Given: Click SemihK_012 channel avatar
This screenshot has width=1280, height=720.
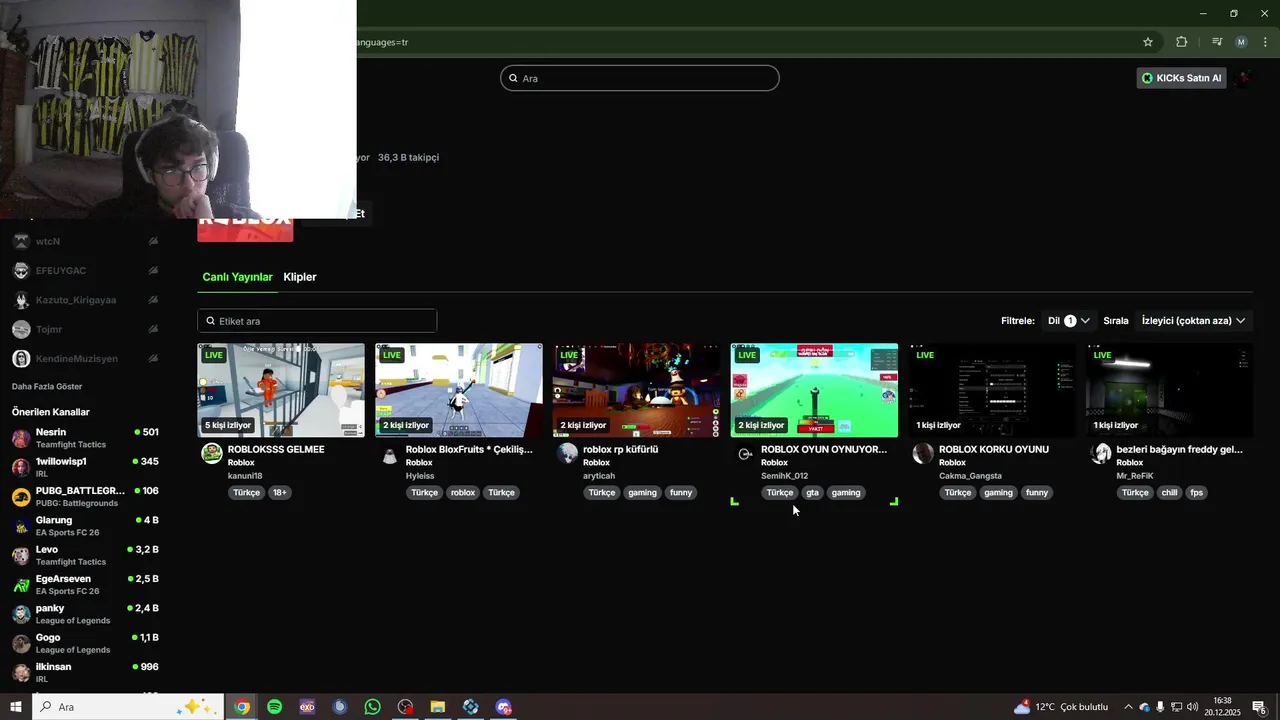Looking at the screenshot, I should pyautogui.click(x=745, y=454).
